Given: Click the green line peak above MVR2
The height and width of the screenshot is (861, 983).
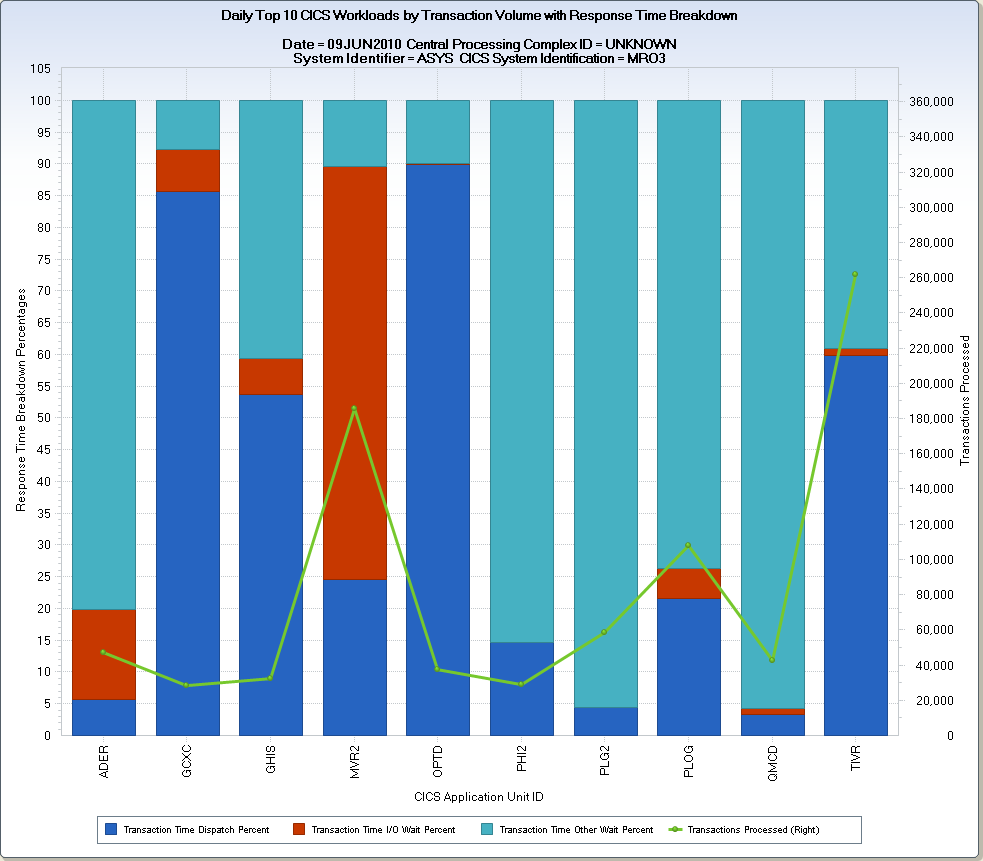Looking at the screenshot, I should point(353,408).
